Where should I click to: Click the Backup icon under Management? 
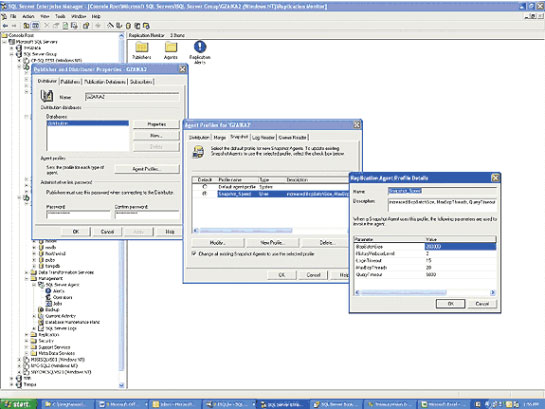tap(41, 310)
